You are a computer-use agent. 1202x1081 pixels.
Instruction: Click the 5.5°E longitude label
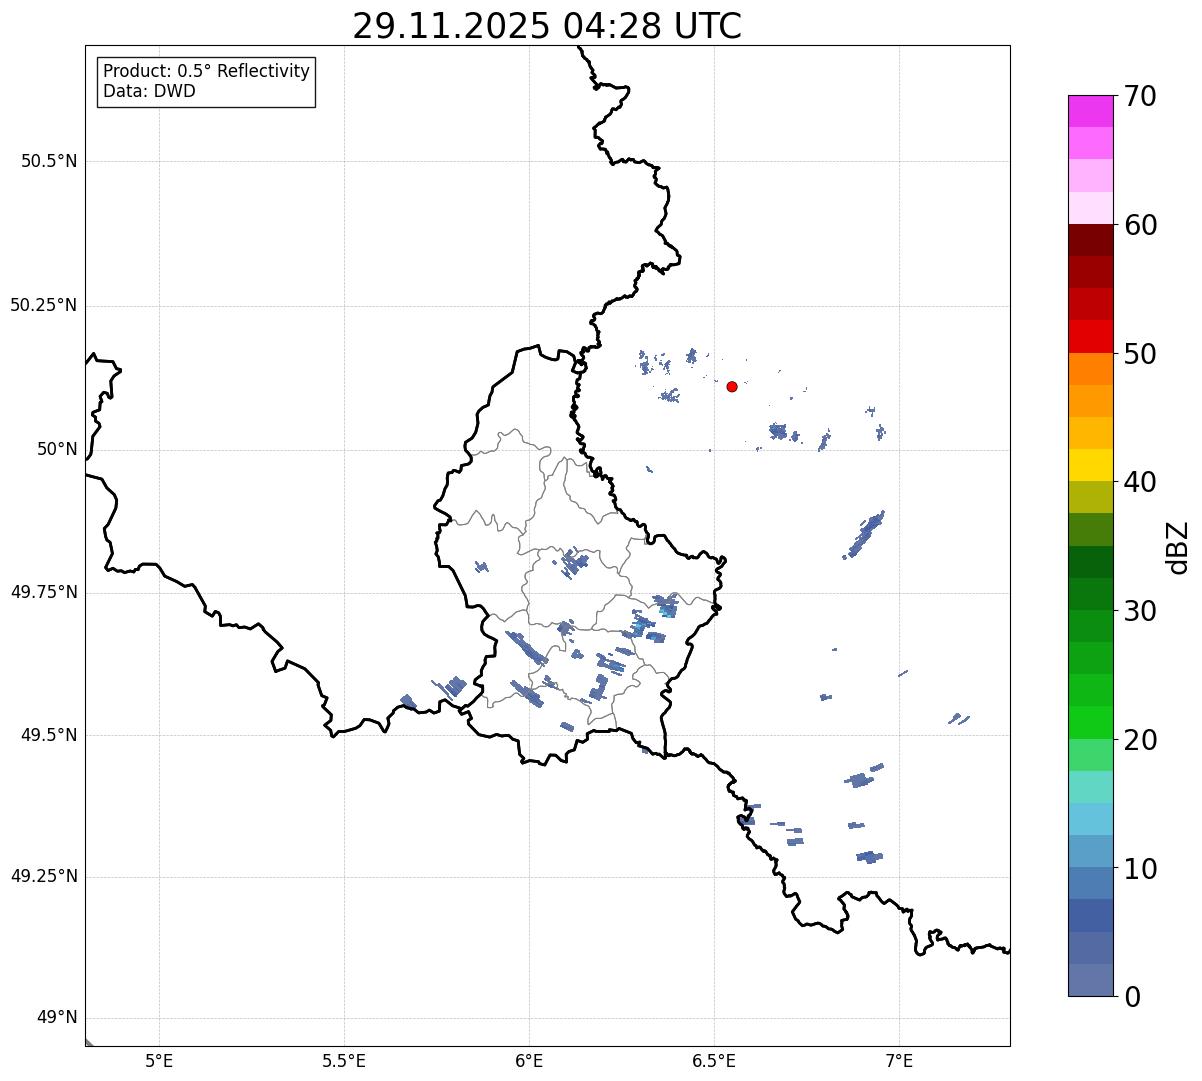tap(344, 1060)
